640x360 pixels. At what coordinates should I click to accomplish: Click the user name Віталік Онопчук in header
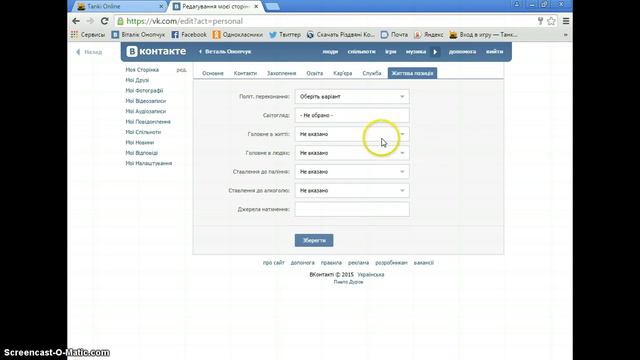click(228, 52)
